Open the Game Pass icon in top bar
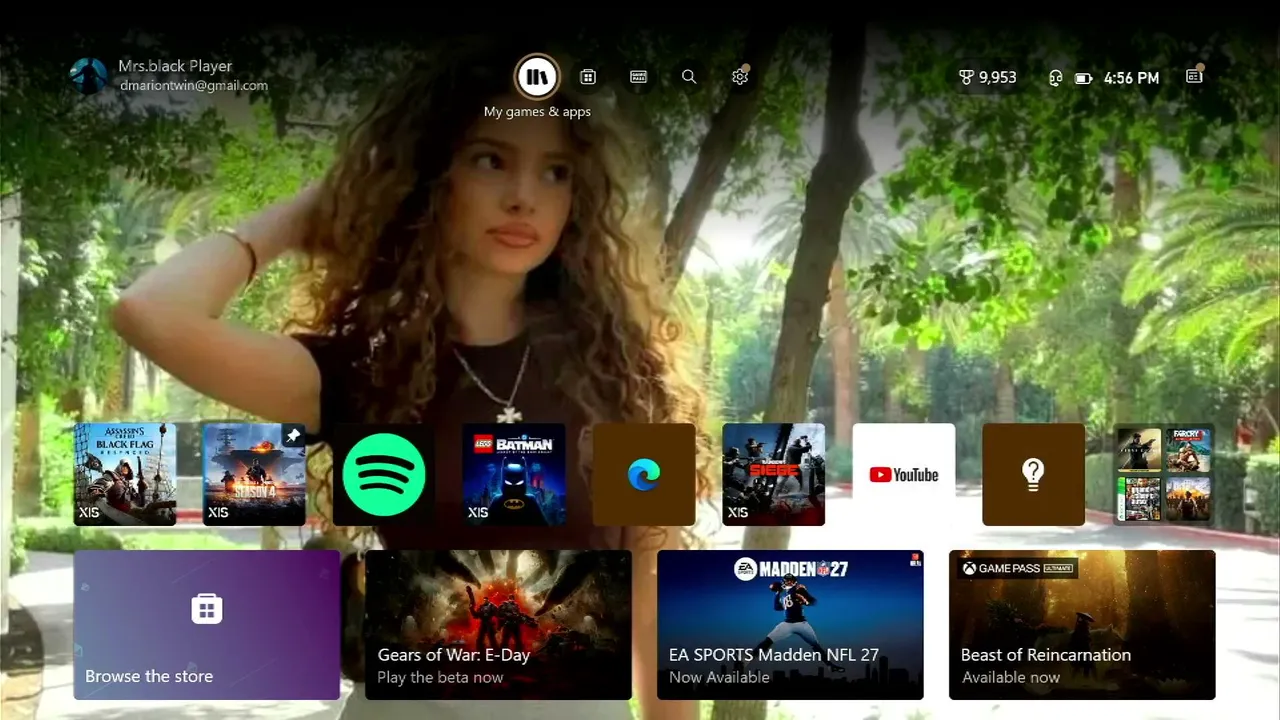 (x=639, y=77)
